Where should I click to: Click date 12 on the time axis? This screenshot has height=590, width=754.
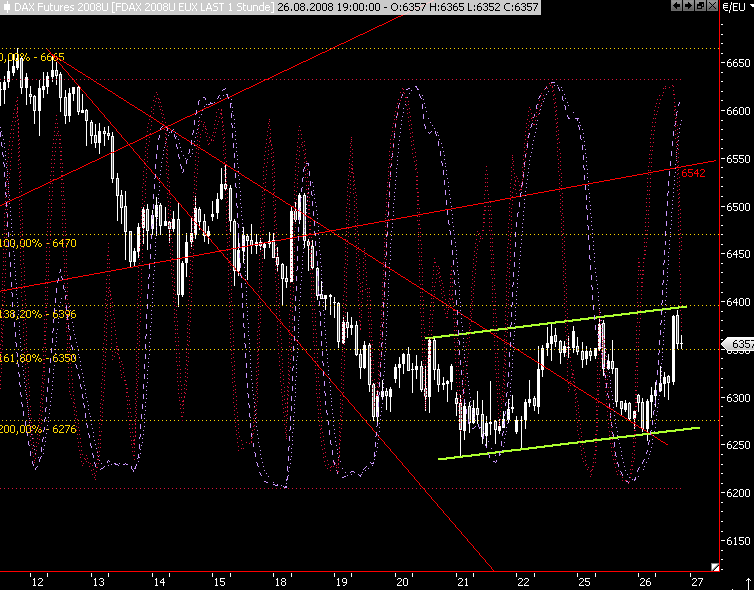click(38, 582)
